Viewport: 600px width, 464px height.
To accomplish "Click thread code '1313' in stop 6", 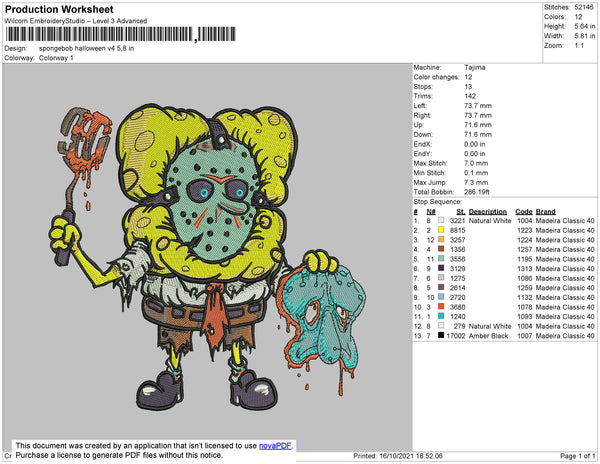I will (525, 269).
